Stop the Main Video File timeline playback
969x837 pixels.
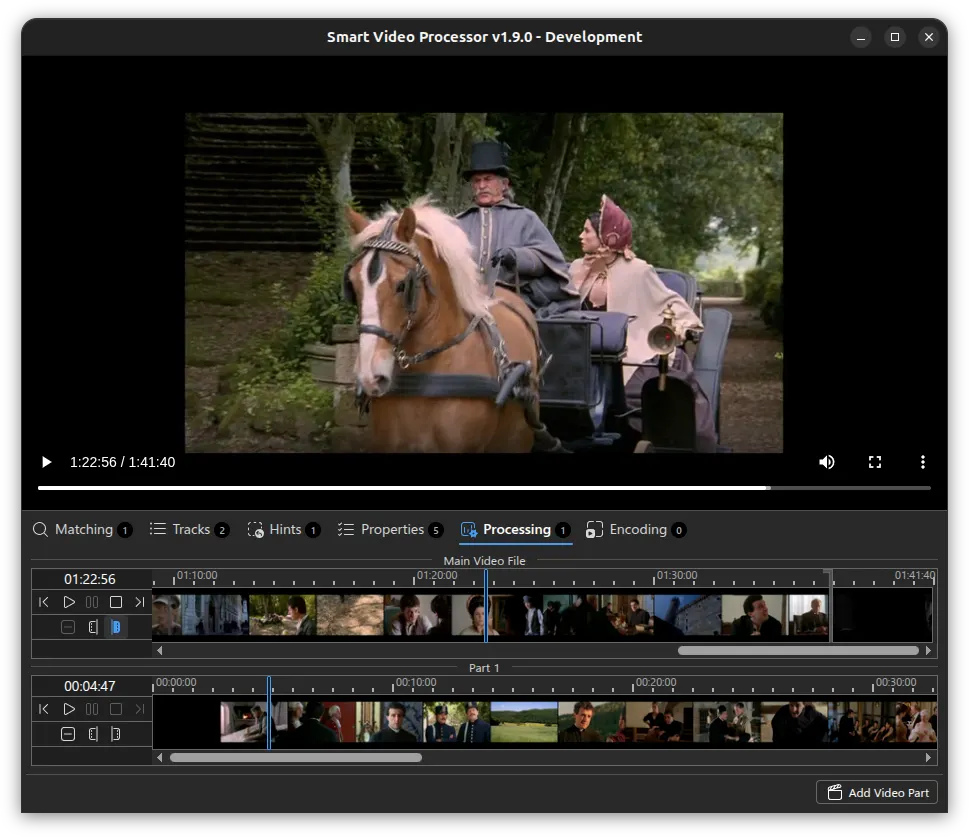coord(116,602)
